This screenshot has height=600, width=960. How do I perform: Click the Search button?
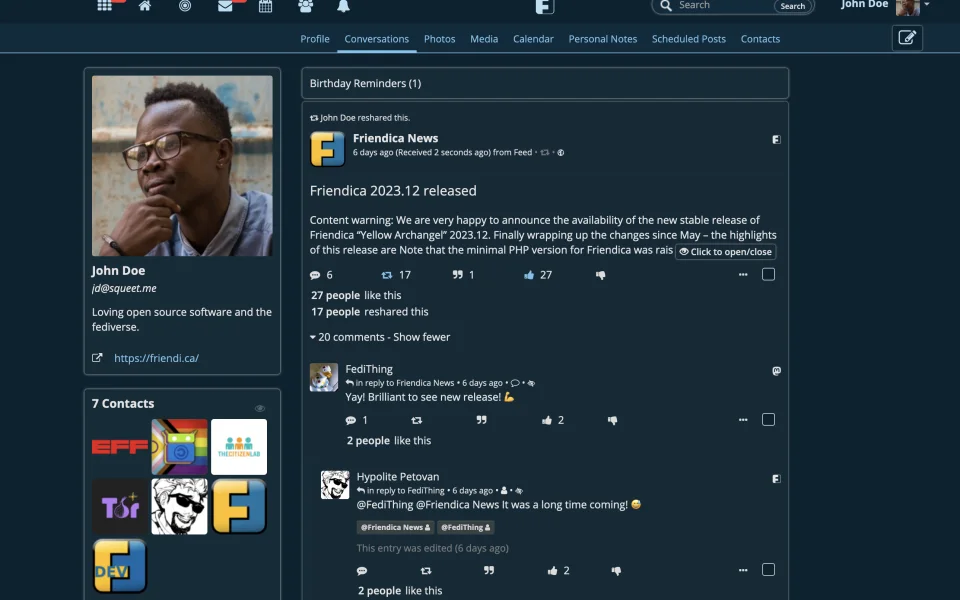coord(793,6)
